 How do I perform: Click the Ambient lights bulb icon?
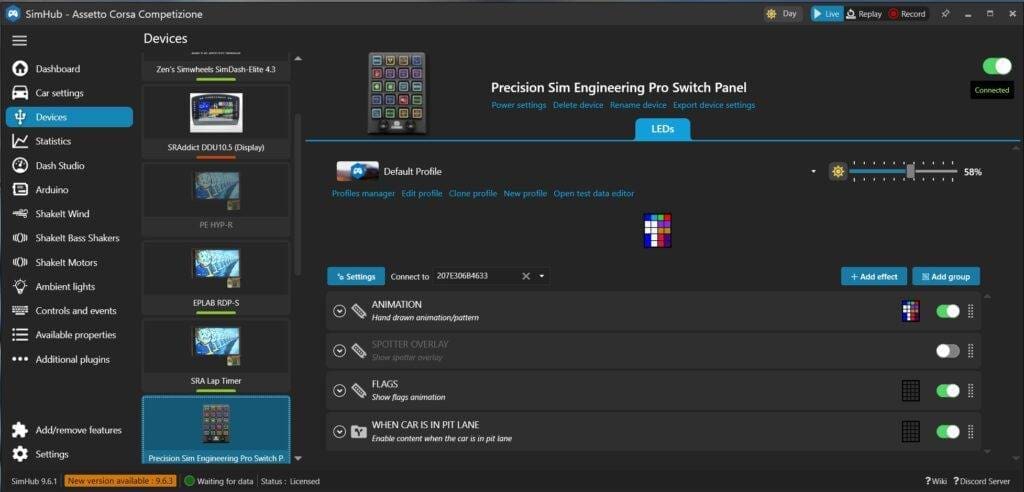coord(20,286)
